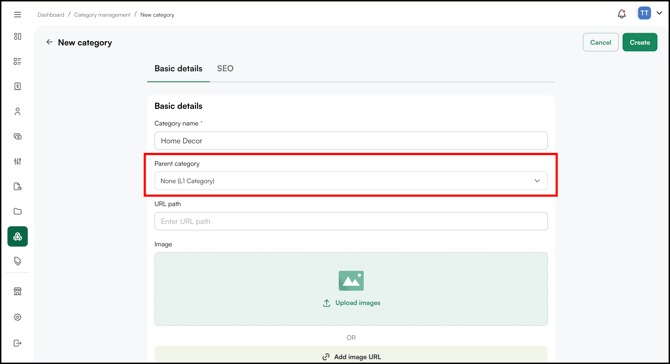Open the folder sidebar icon
The width and height of the screenshot is (670, 364).
coord(18,211)
